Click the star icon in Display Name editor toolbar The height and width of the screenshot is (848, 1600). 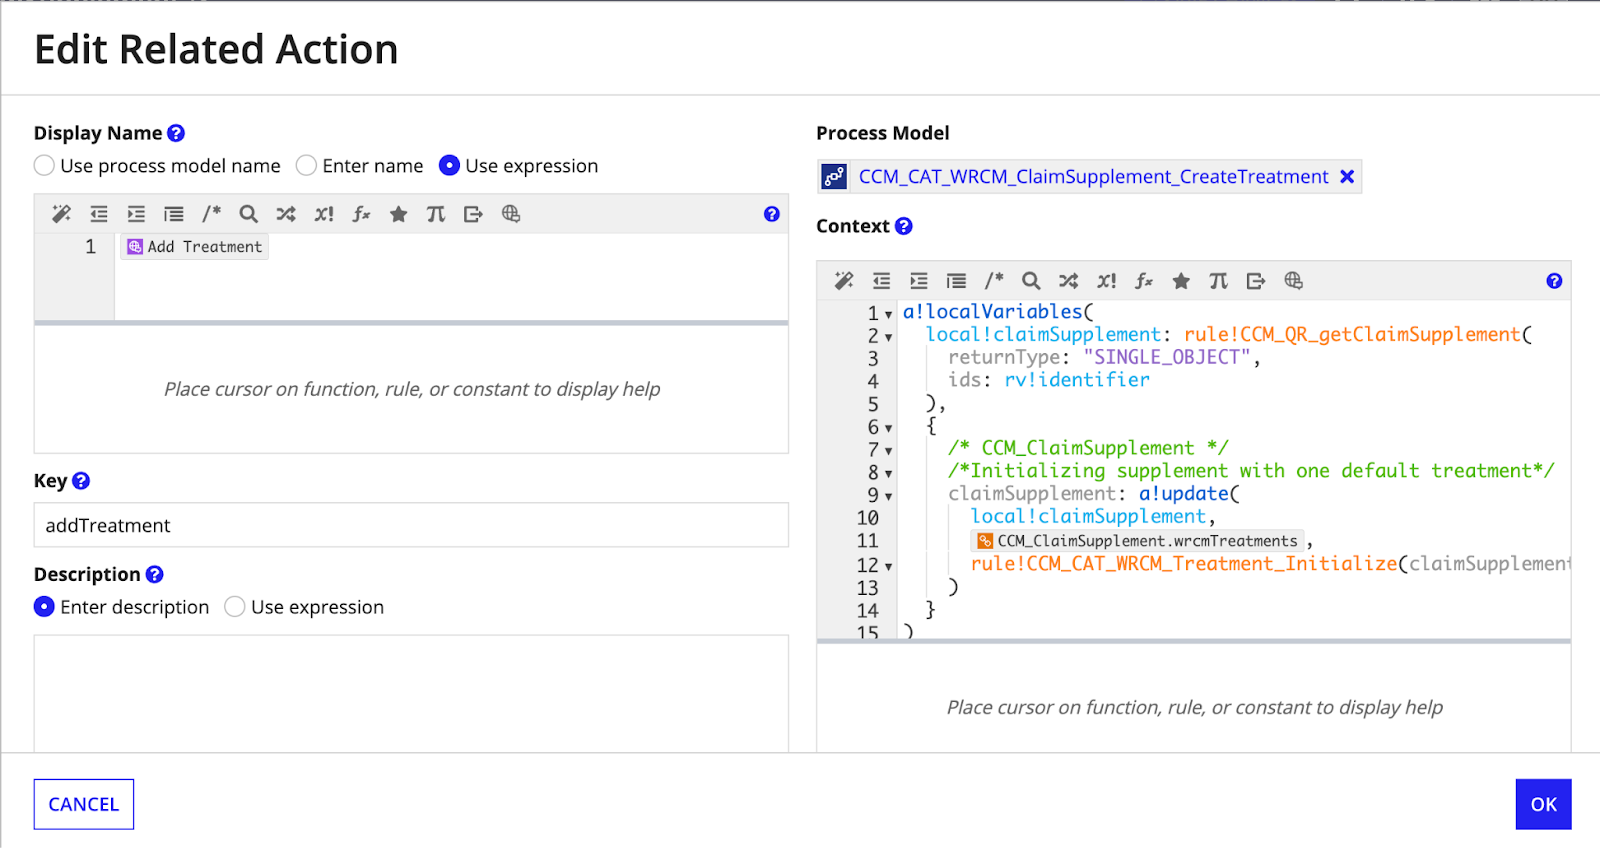(x=398, y=214)
